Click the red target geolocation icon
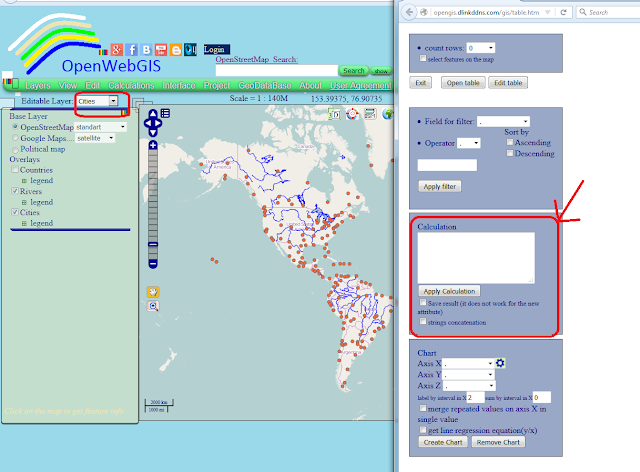This screenshot has width=640, height=472. [352, 114]
